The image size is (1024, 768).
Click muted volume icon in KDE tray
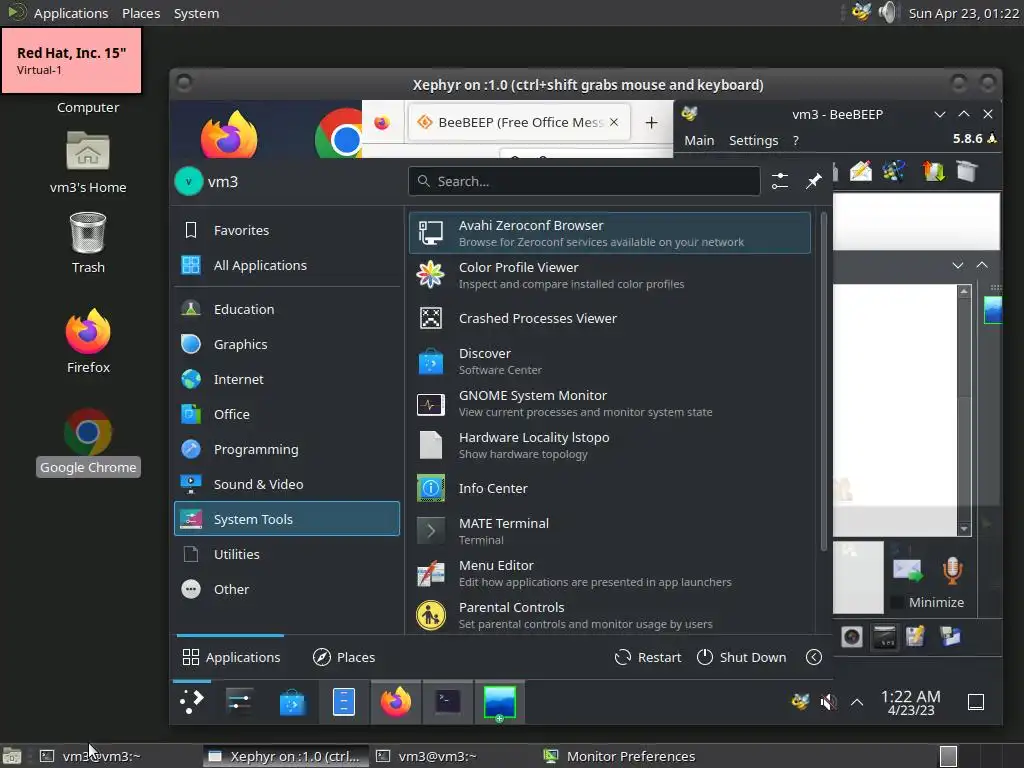point(829,702)
